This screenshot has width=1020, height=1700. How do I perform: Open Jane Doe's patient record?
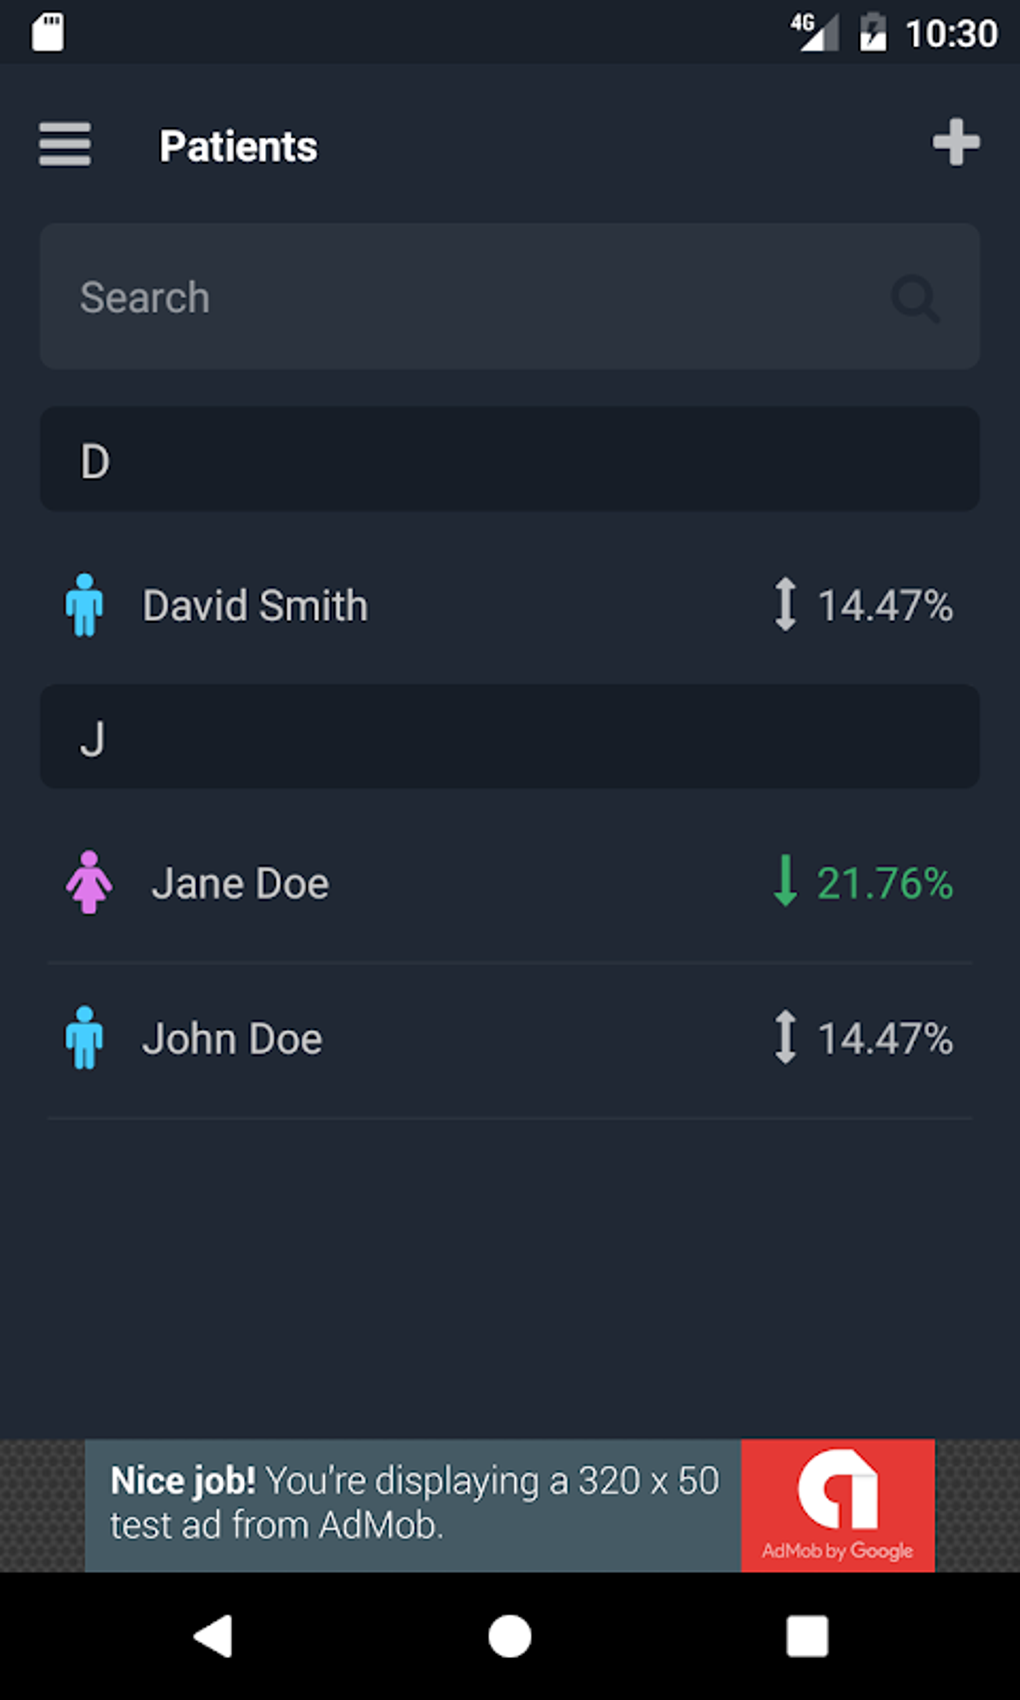click(x=240, y=884)
